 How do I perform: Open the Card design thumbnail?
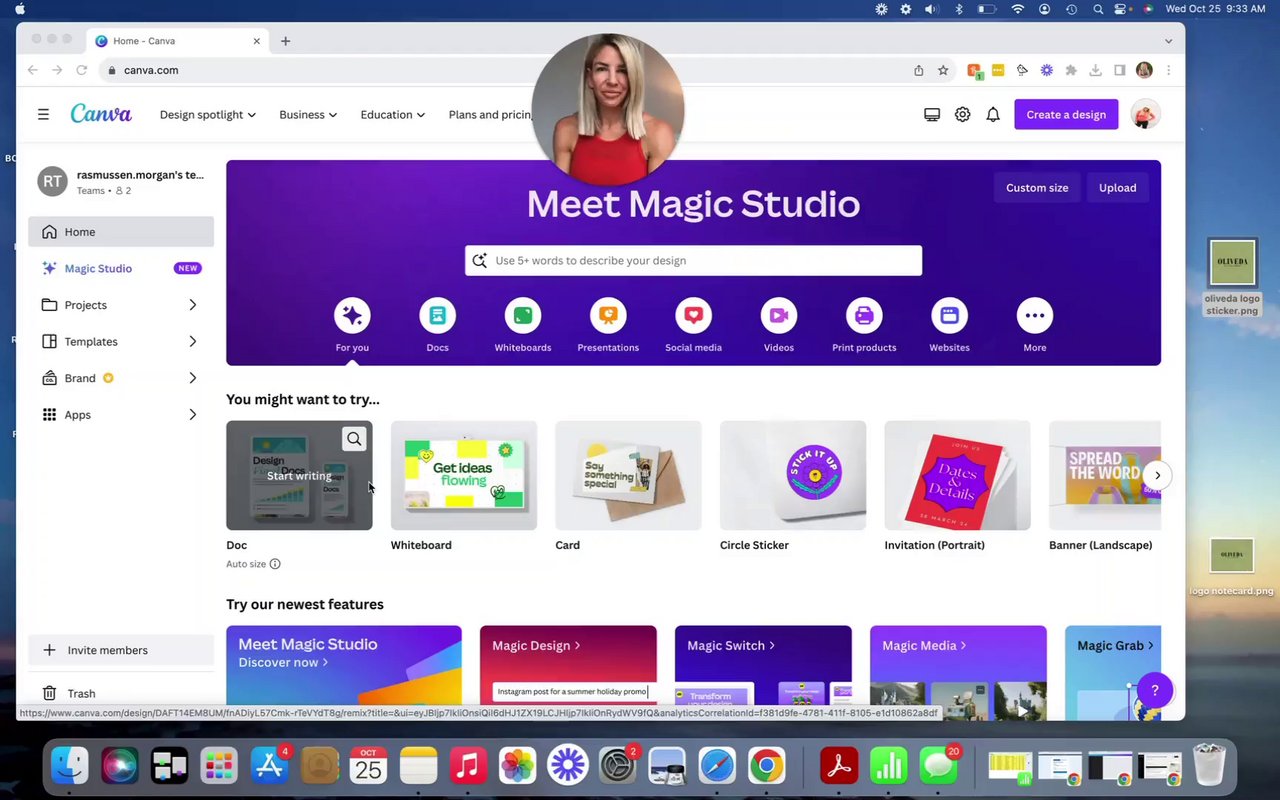tap(628, 475)
